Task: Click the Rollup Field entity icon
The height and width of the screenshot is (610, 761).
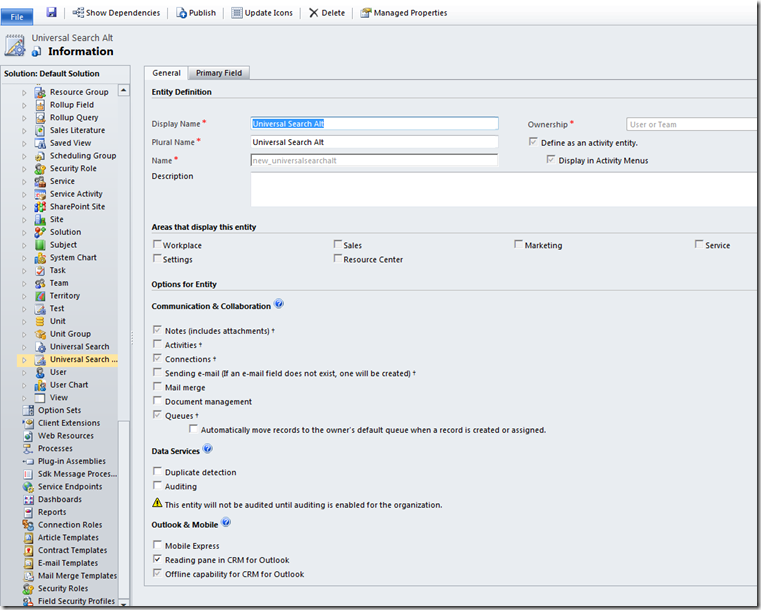Action: (40, 105)
